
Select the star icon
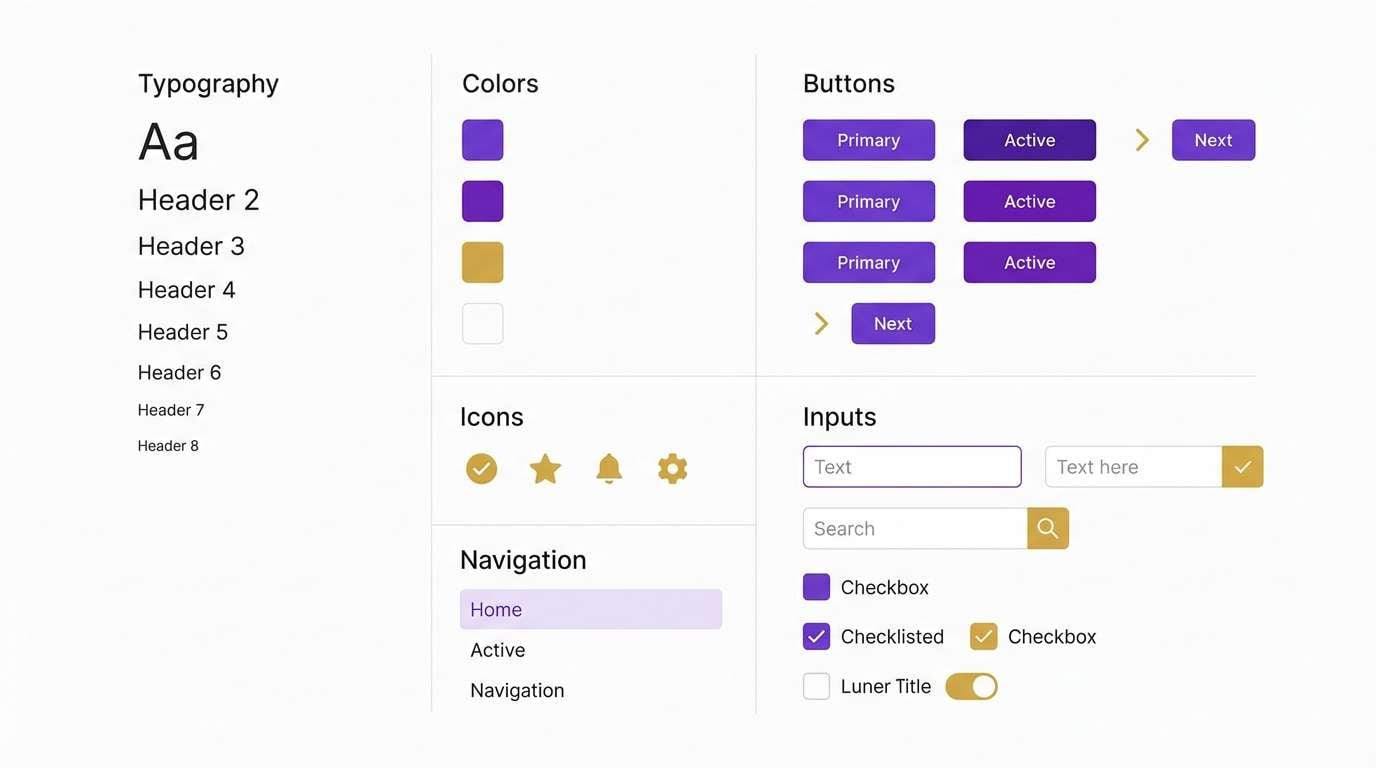point(545,467)
